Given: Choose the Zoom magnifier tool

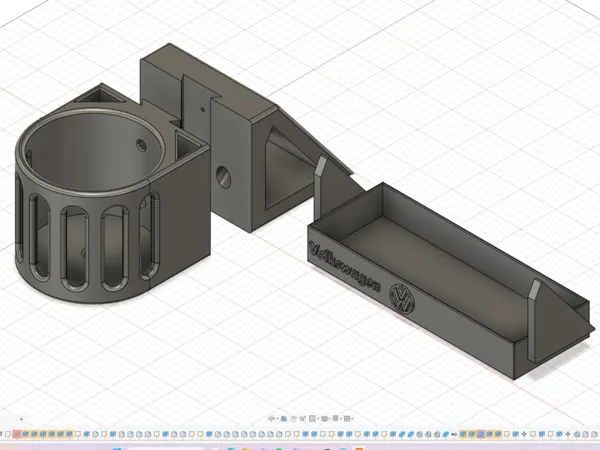Looking at the screenshot, I should (303, 419).
